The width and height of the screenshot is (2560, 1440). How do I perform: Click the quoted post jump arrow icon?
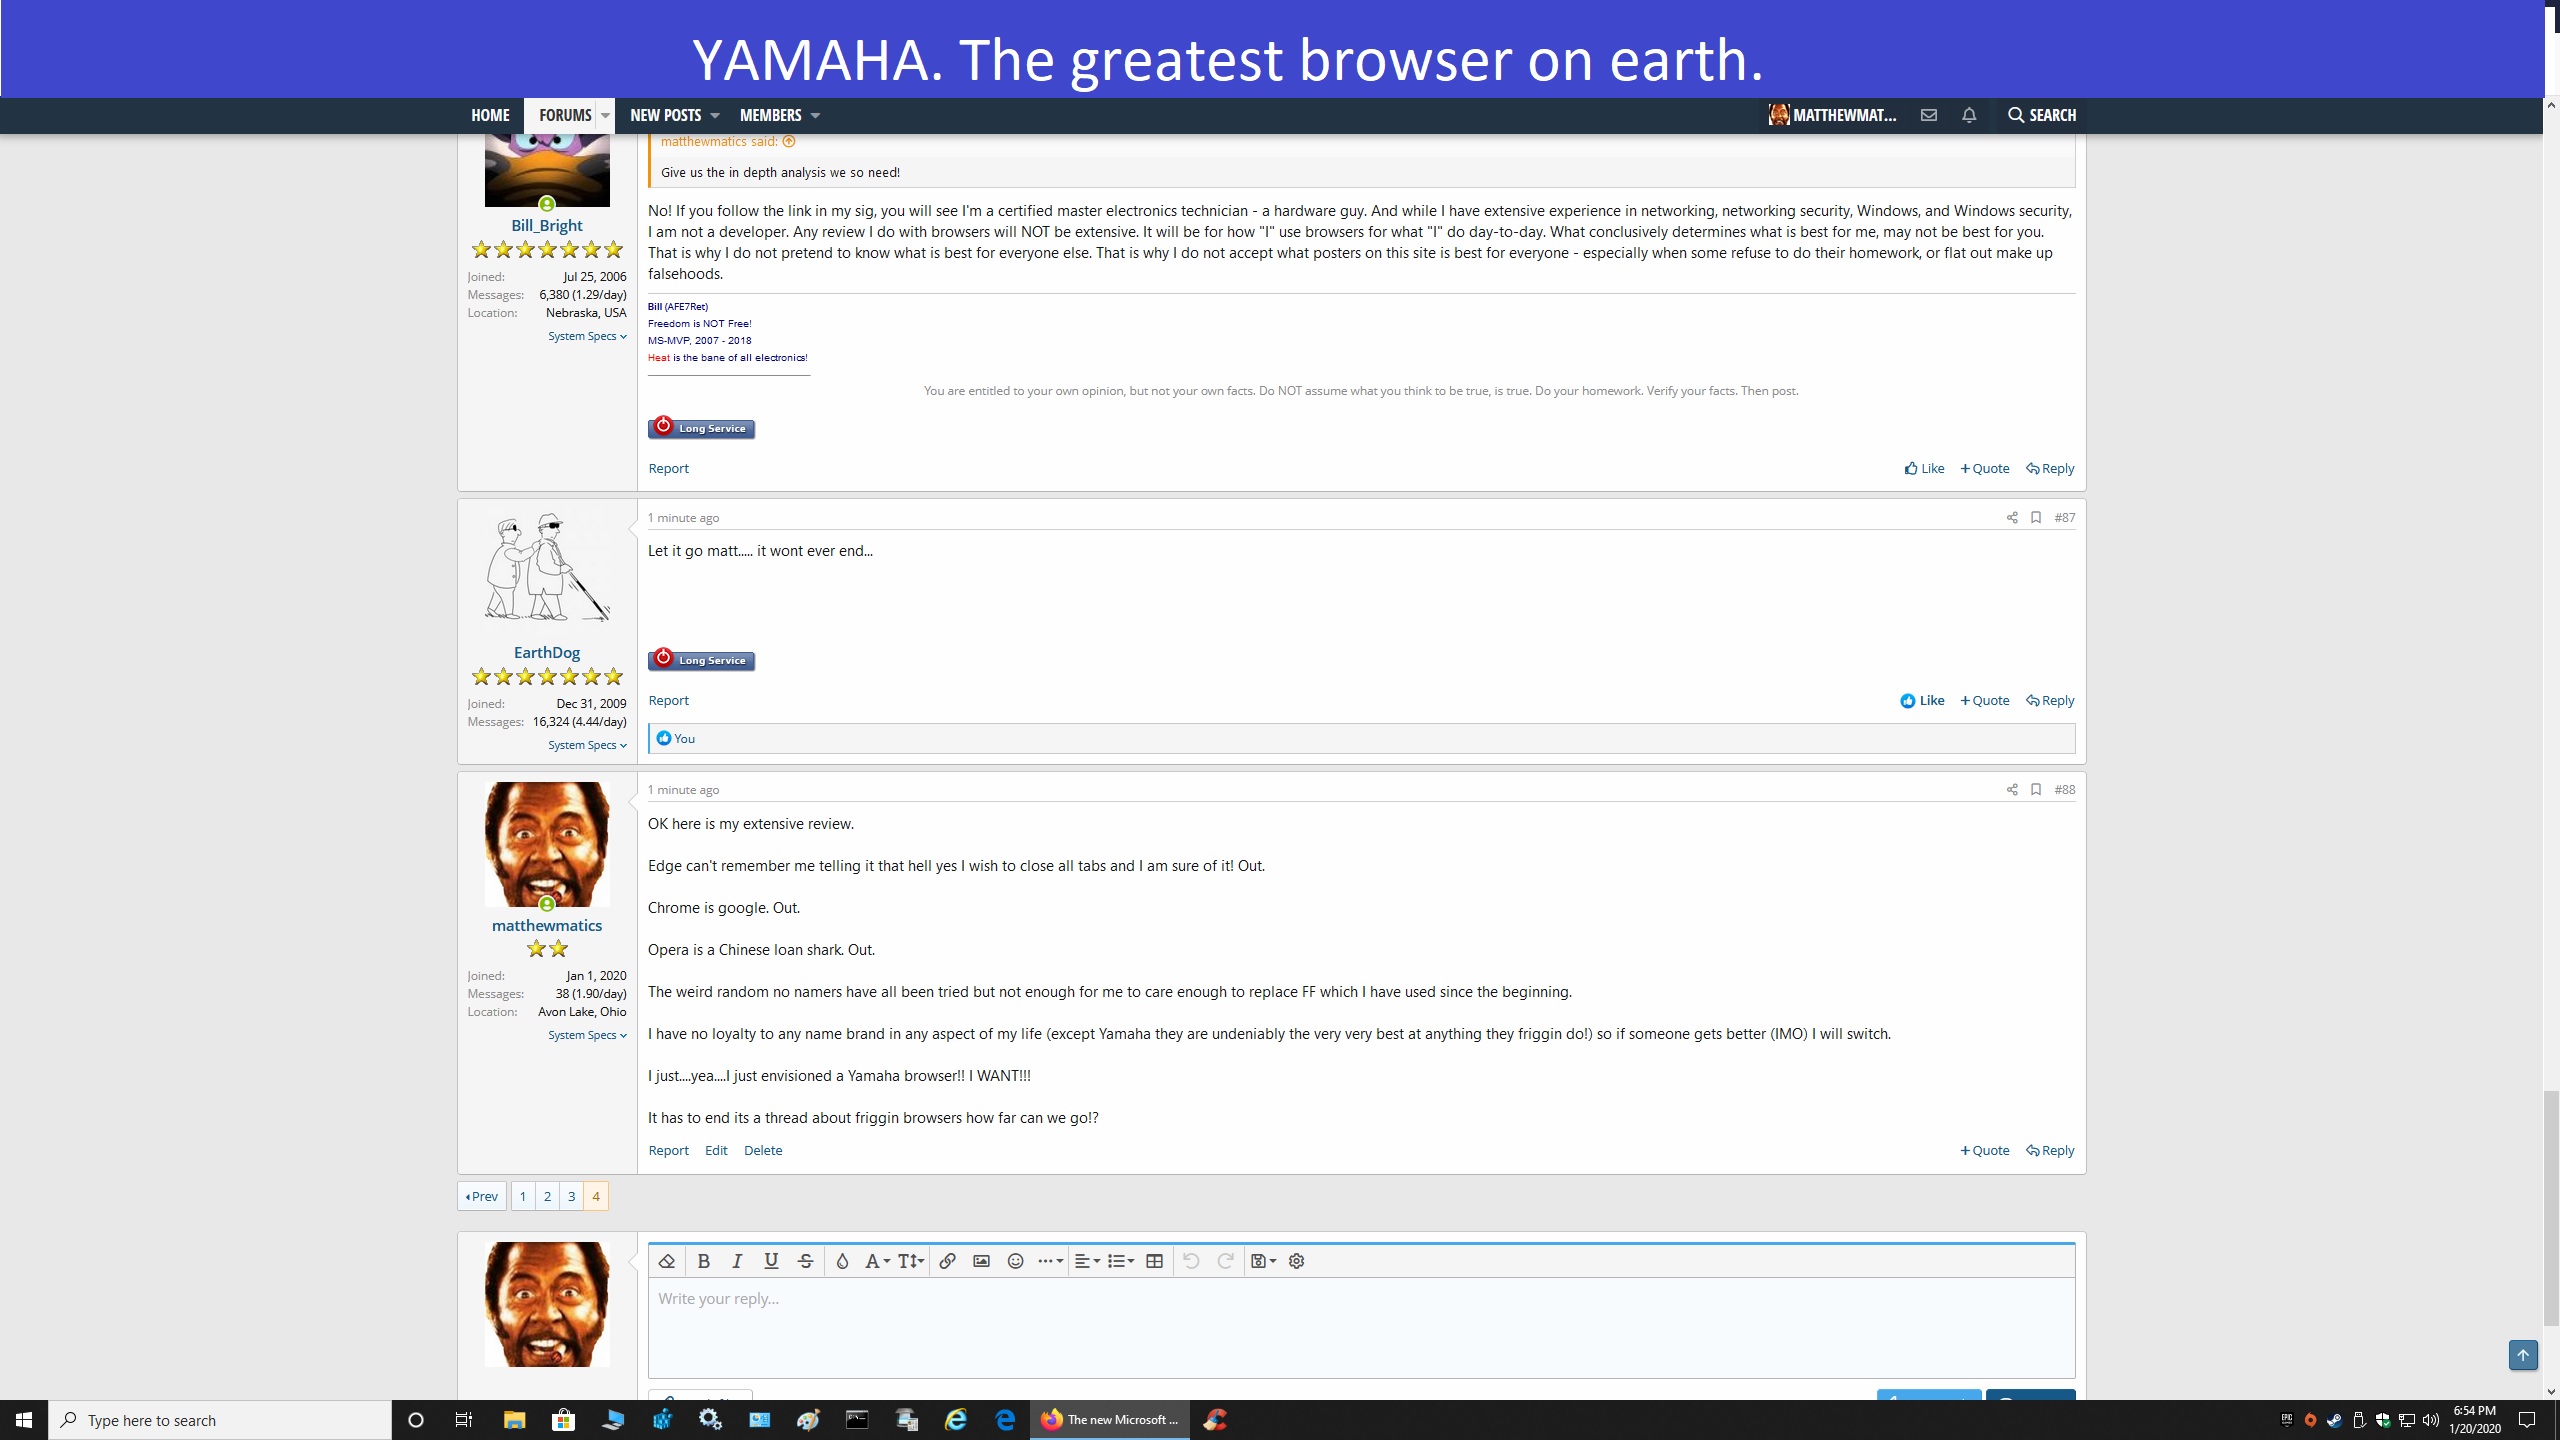pos(789,142)
